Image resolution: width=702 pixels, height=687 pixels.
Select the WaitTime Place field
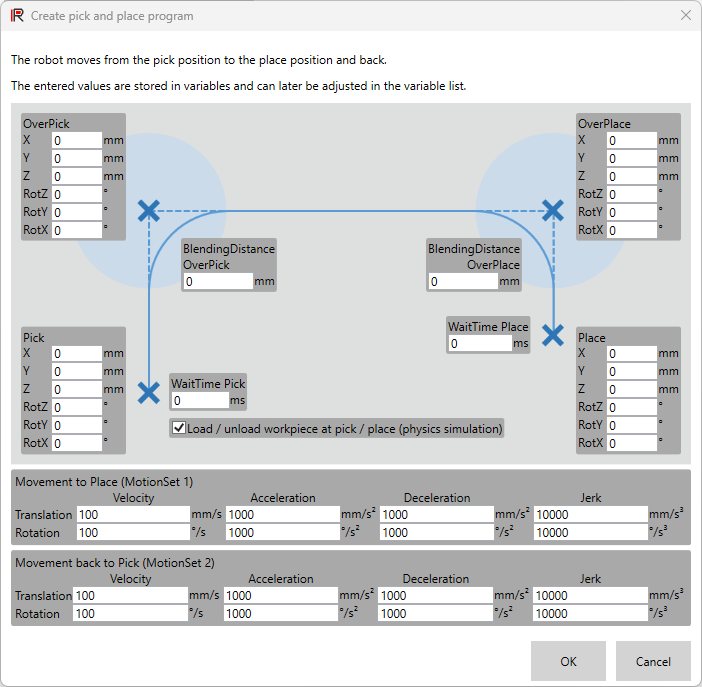click(x=479, y=343)
